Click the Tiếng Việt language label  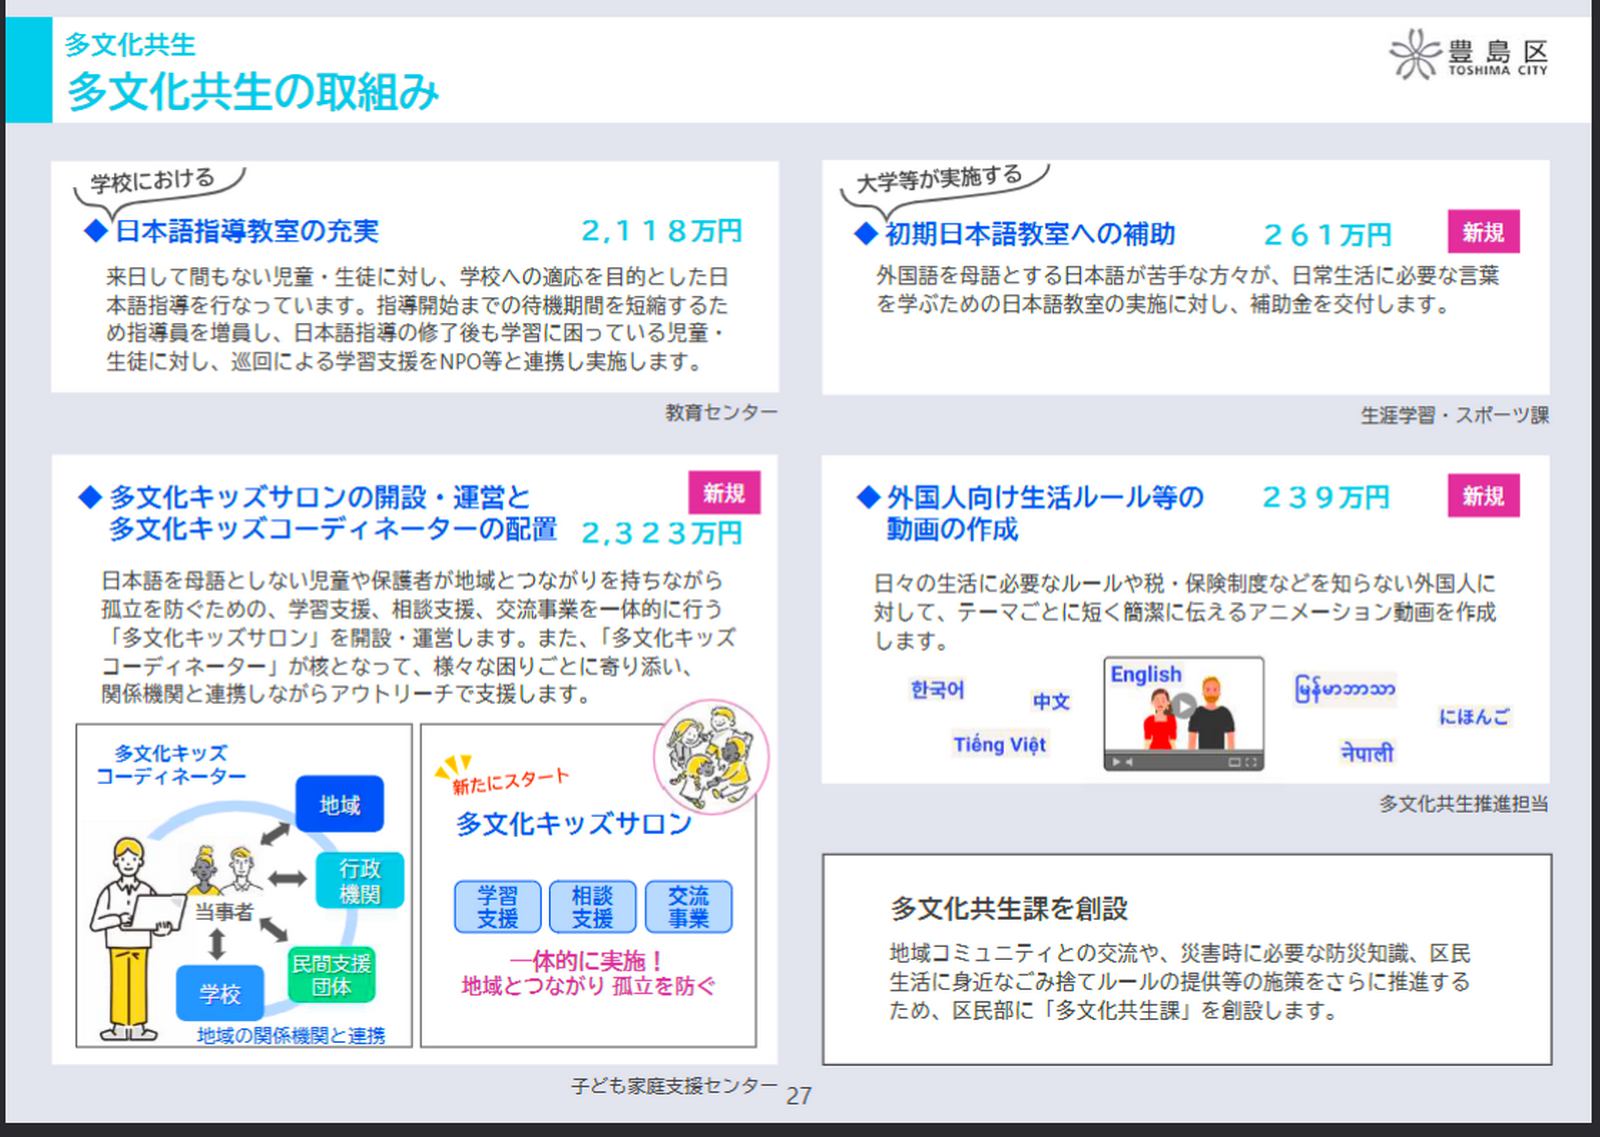click(x=999, y=744)
